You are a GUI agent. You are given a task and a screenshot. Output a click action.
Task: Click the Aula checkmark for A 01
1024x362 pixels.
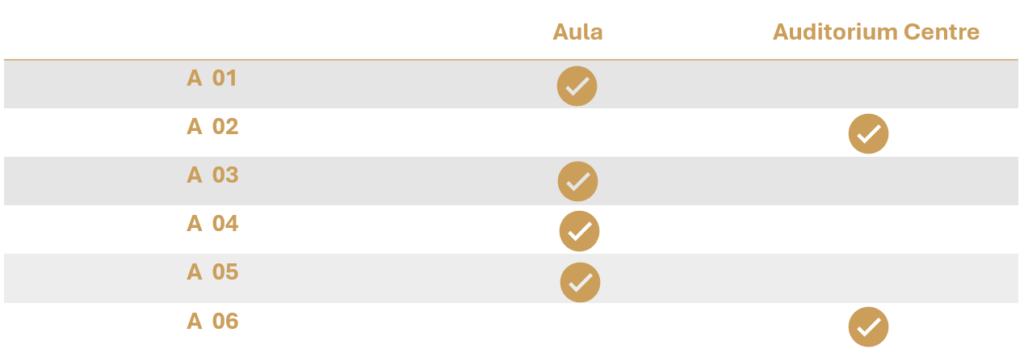point(577,86)
